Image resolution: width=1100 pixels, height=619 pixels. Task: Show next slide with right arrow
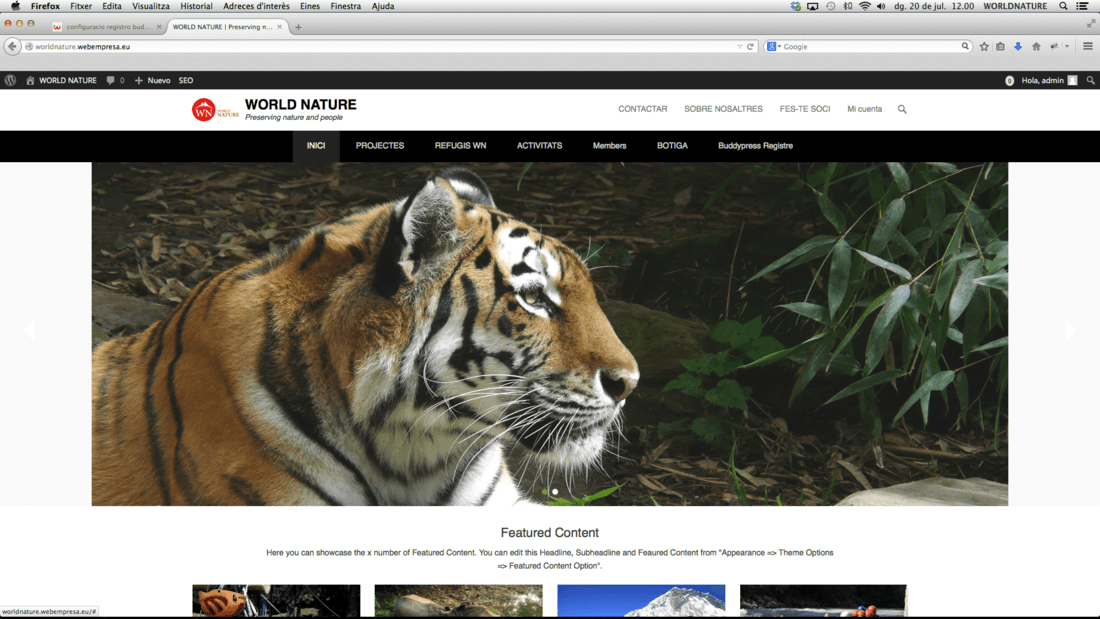[1070, 331]
